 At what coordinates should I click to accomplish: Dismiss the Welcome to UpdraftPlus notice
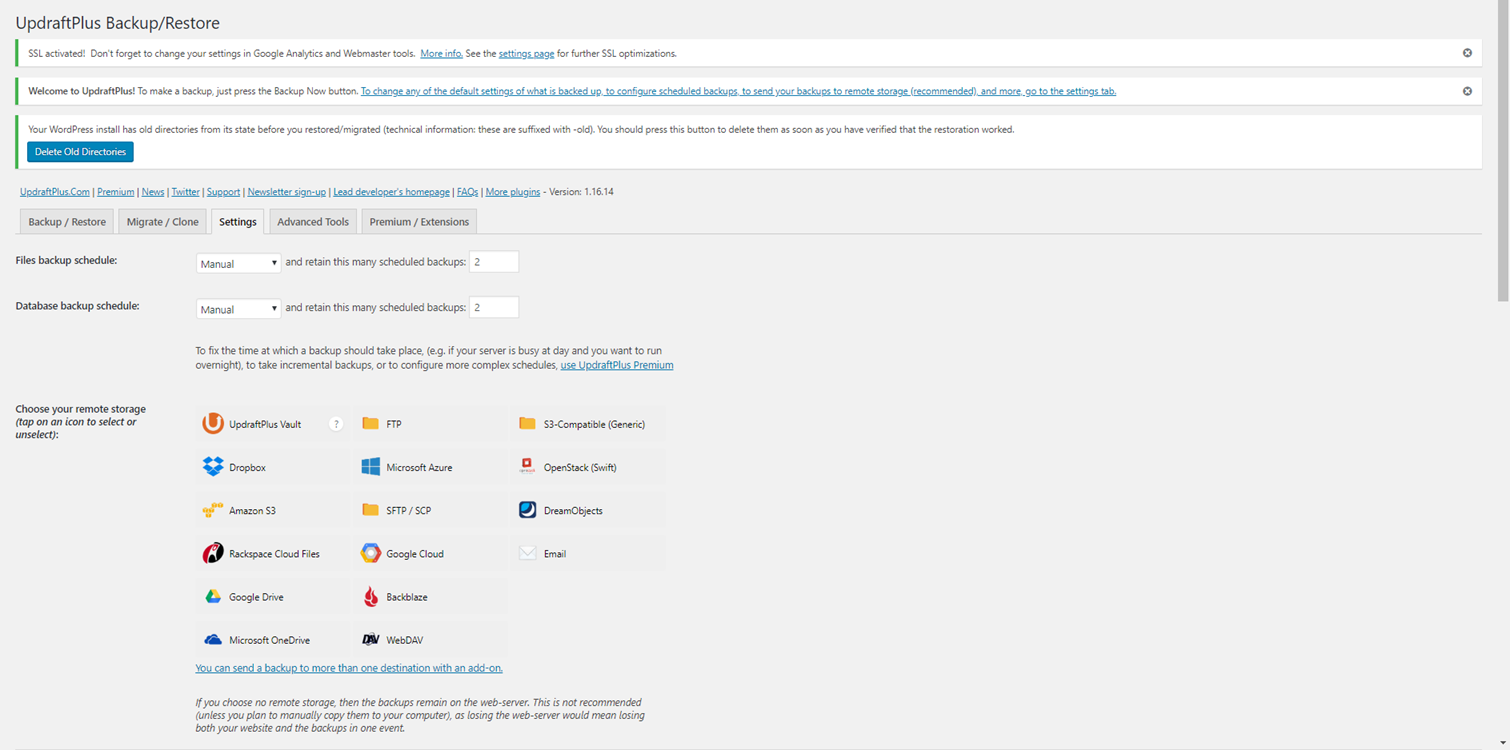click(x=1467, y=91)
